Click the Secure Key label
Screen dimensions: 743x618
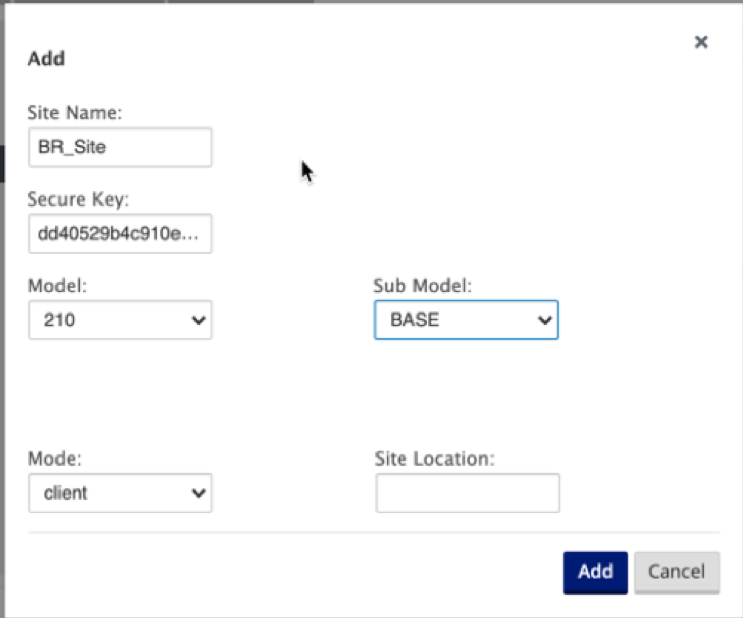coord(78,200)
